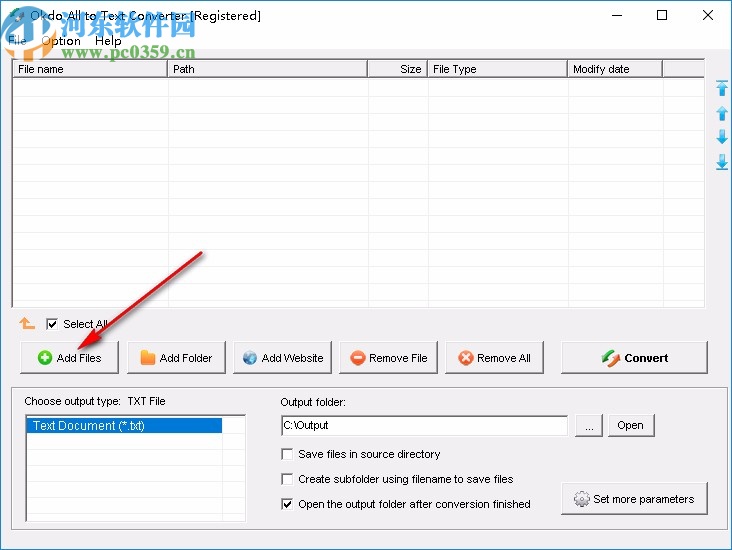This screenshot has width=732, height=550.
Task: Click the Remove All button
Action: coord(494,358)
